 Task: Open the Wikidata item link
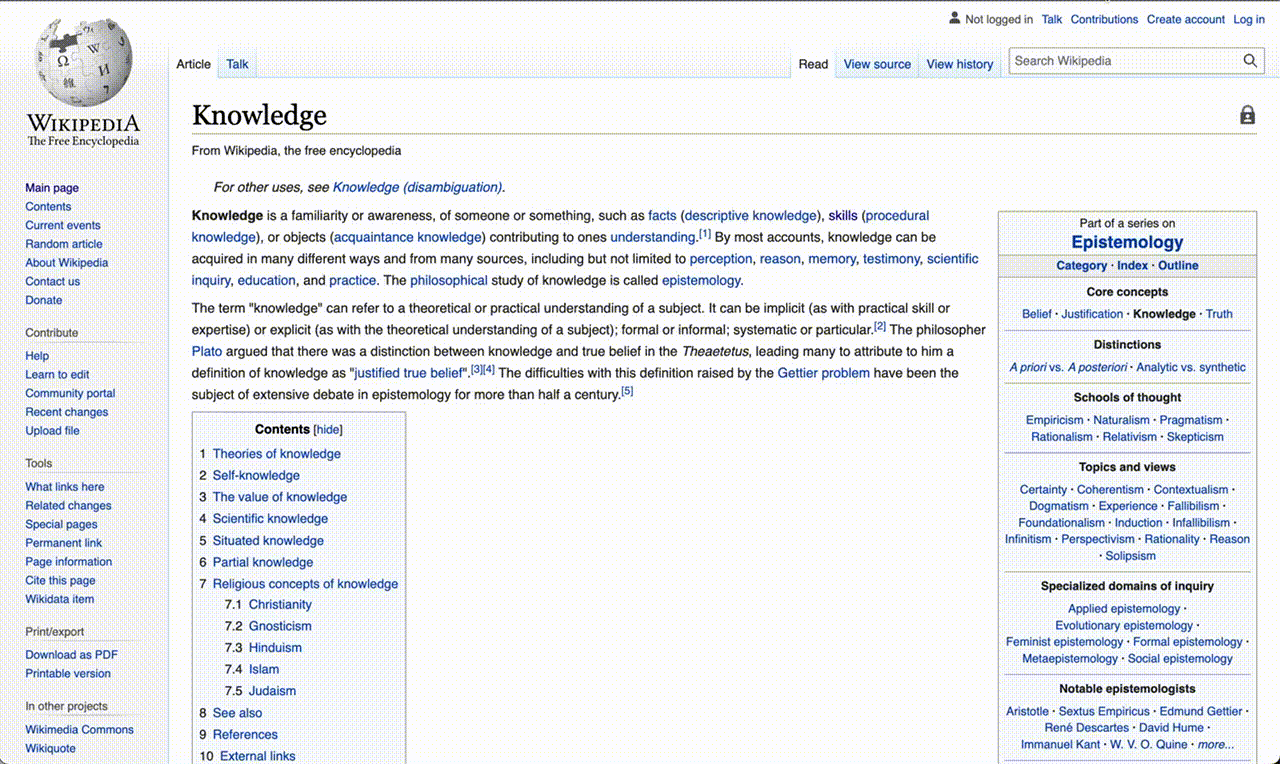60,599
